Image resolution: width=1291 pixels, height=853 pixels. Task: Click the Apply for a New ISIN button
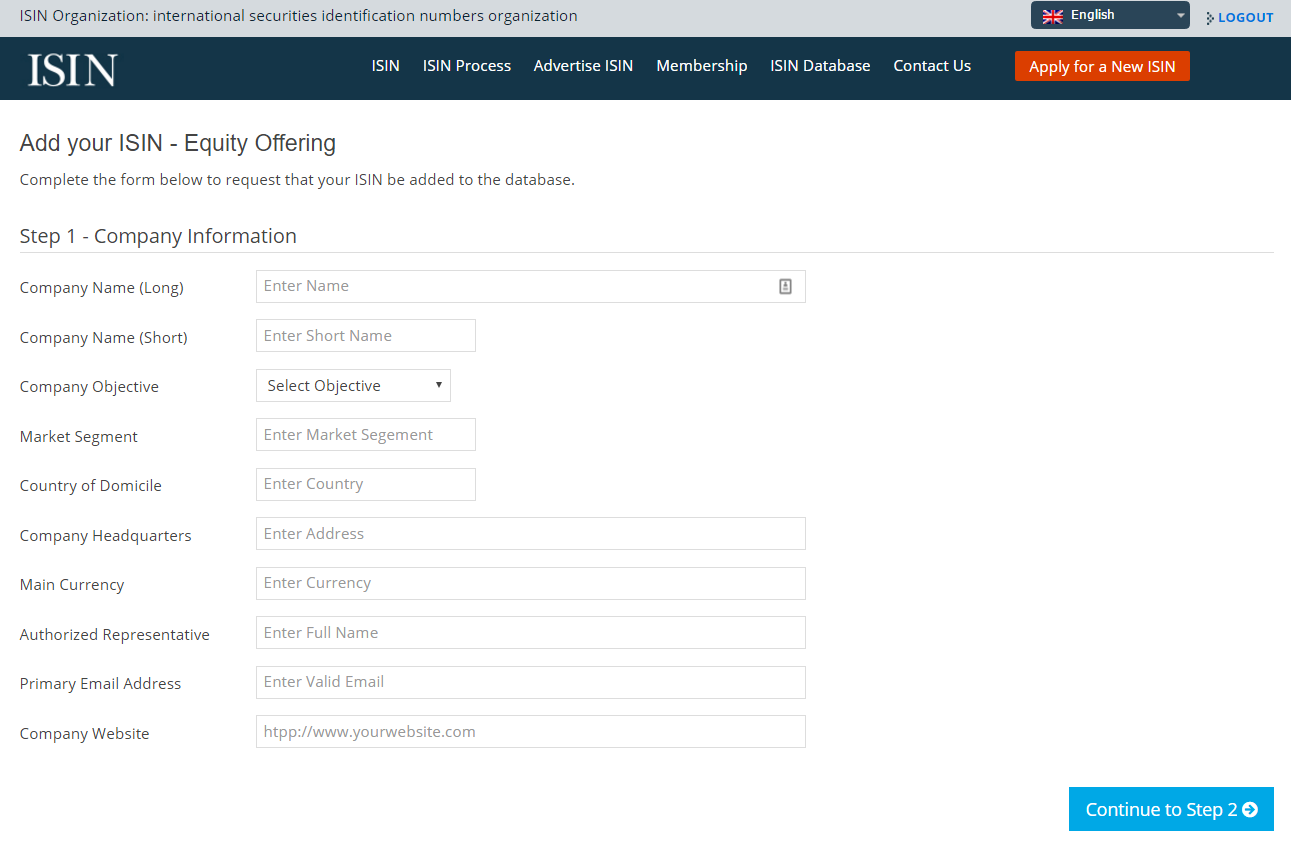[1102, 66]
